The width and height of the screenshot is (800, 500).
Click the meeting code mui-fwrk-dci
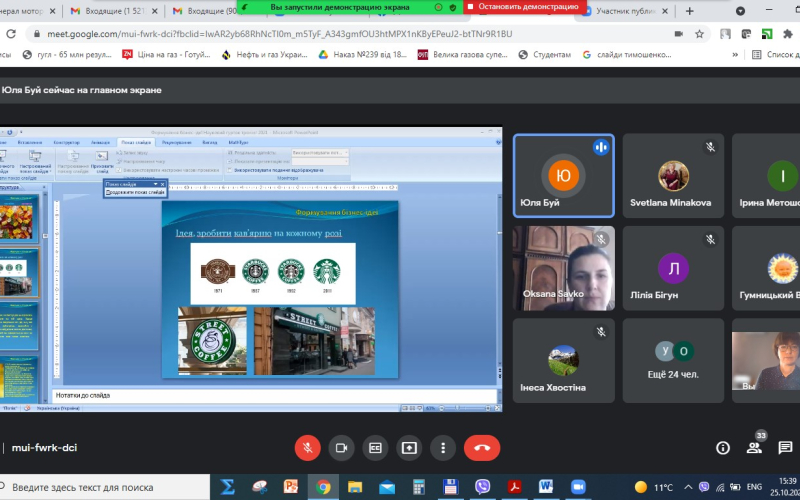click(x=44, y=448)
